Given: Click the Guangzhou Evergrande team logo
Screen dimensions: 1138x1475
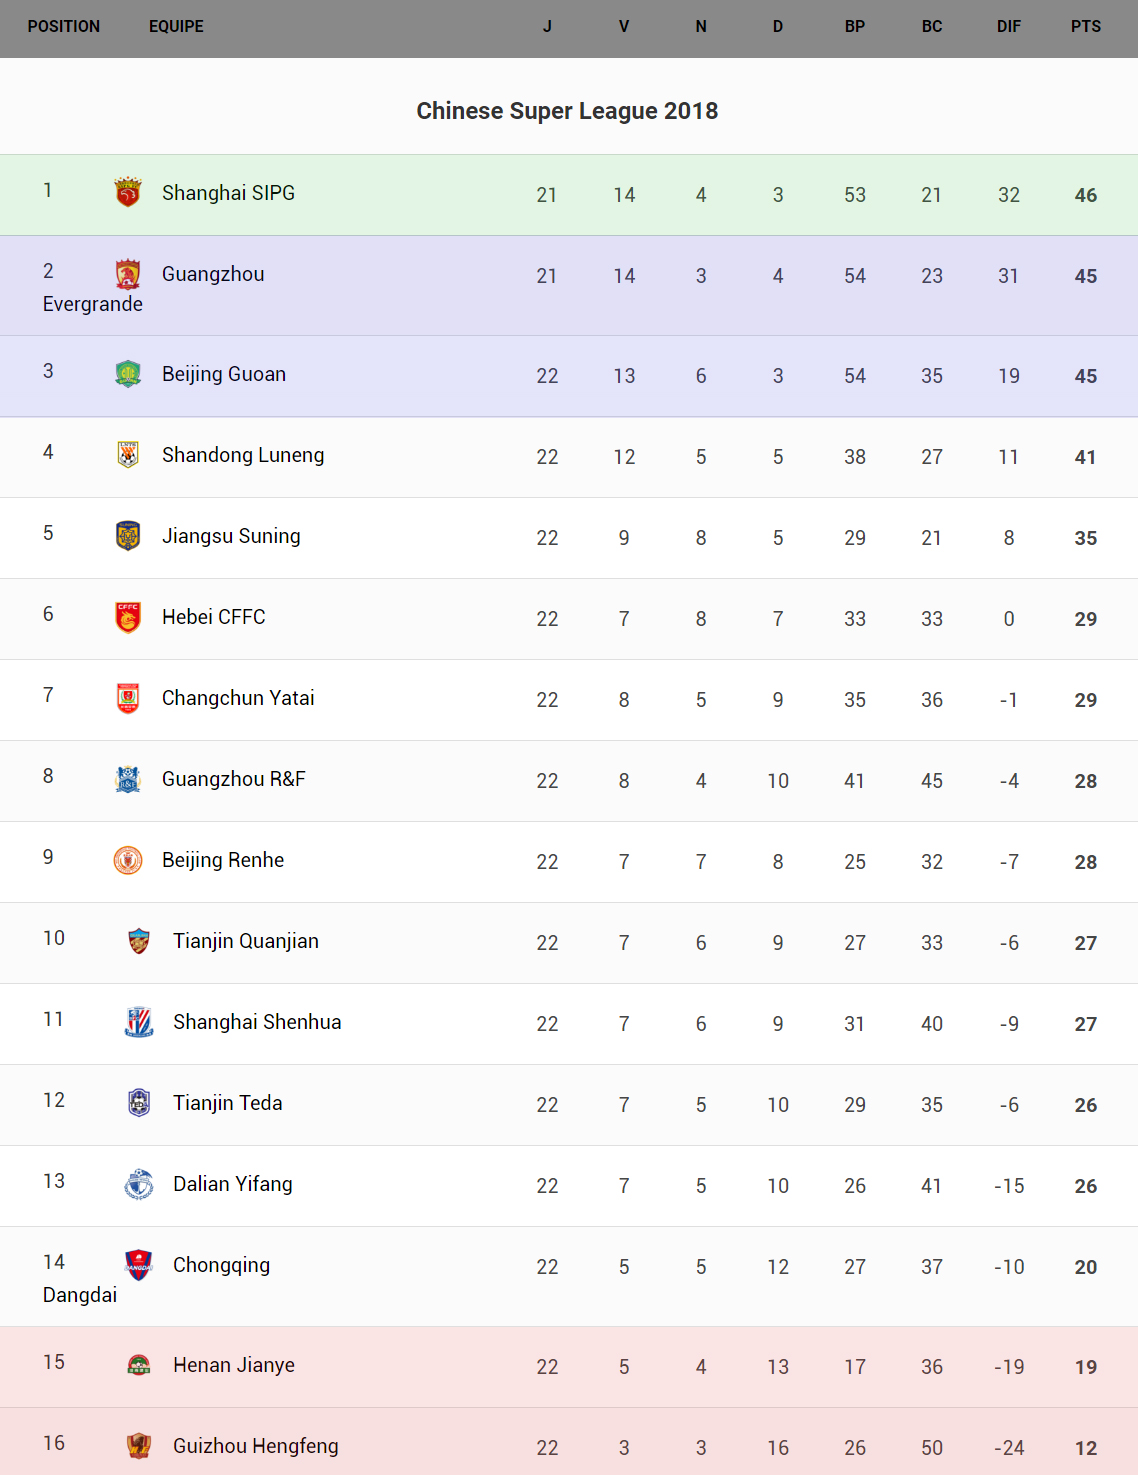Looking at the screenshot, I should point(128,273).
